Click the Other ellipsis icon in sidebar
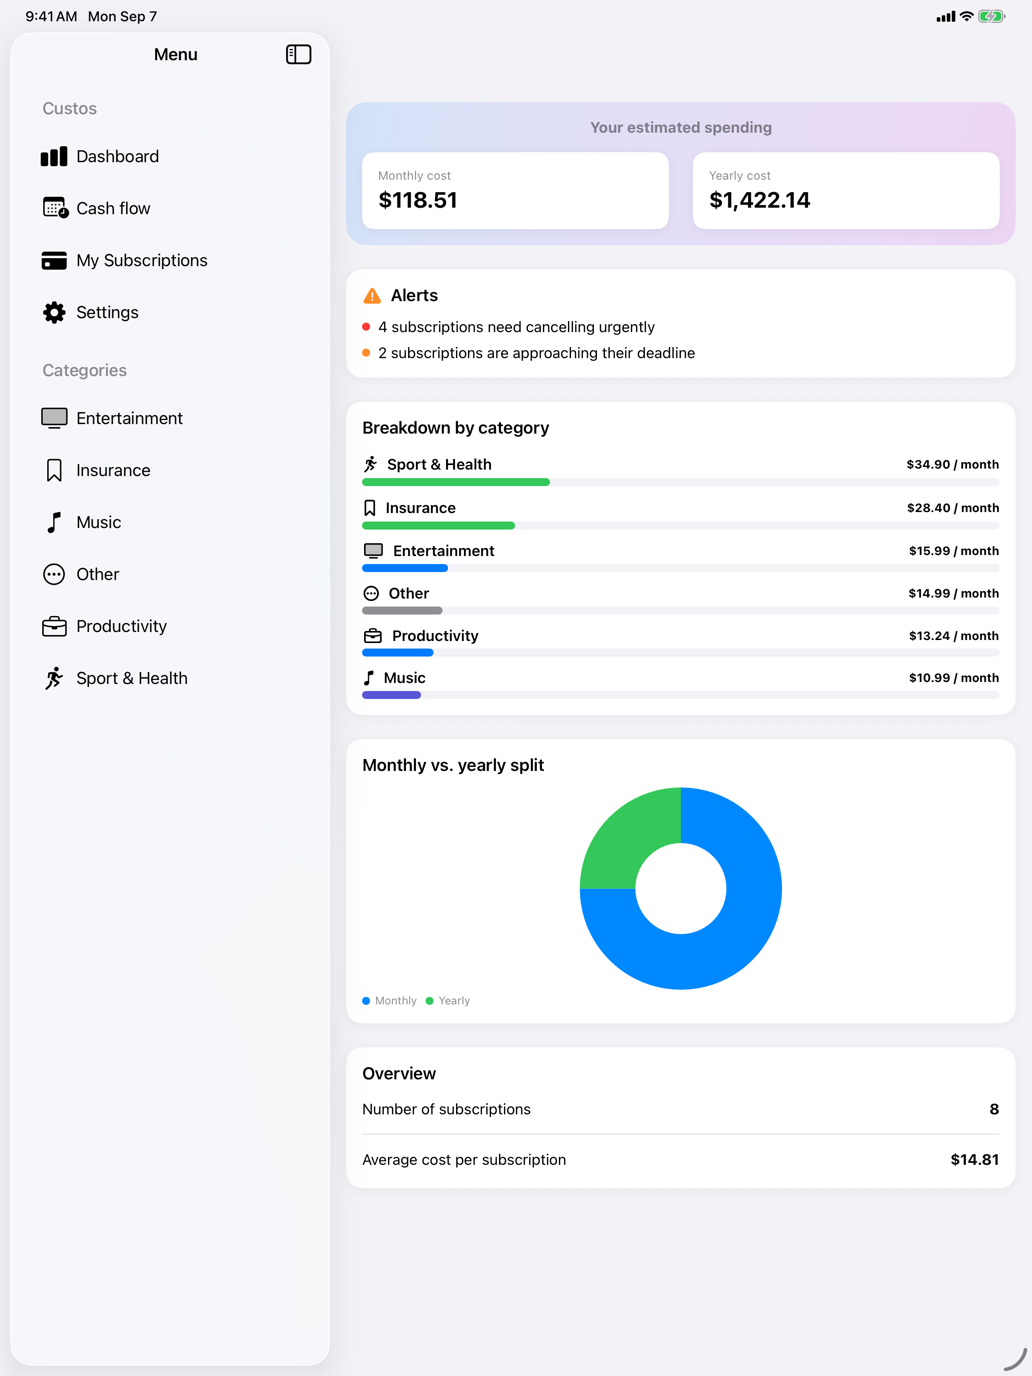 coord(54,574)
